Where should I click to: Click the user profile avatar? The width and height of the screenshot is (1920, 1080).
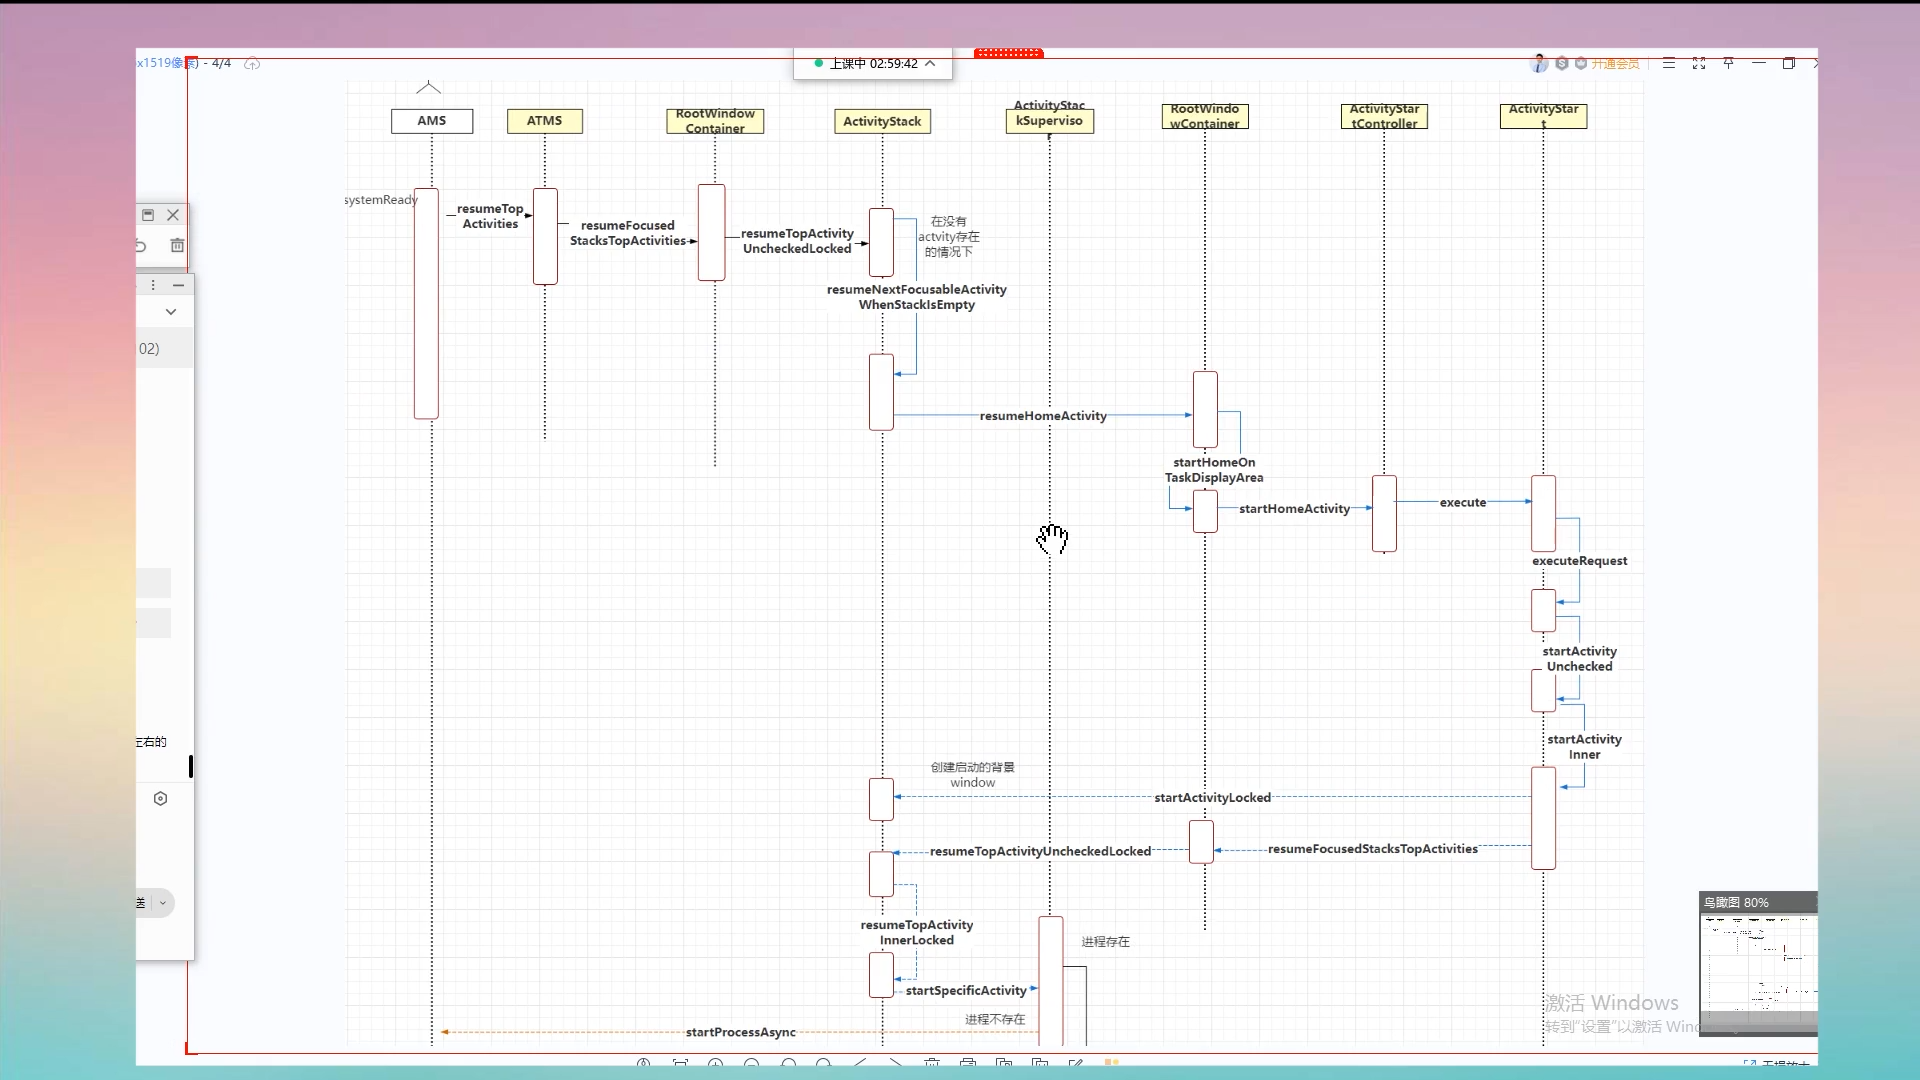(x=1539, y=63)
